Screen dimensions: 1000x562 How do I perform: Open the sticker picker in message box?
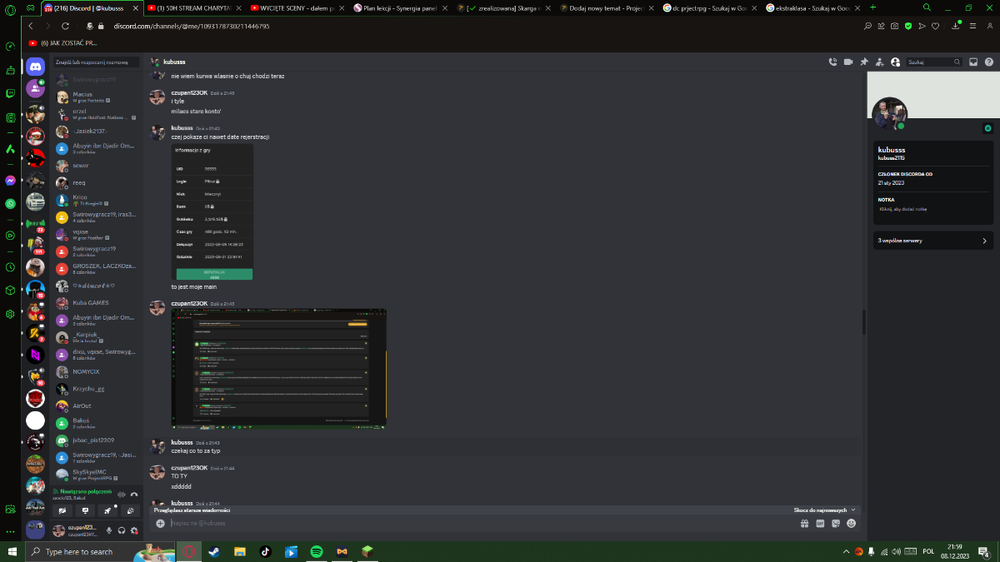pos(835,523)
